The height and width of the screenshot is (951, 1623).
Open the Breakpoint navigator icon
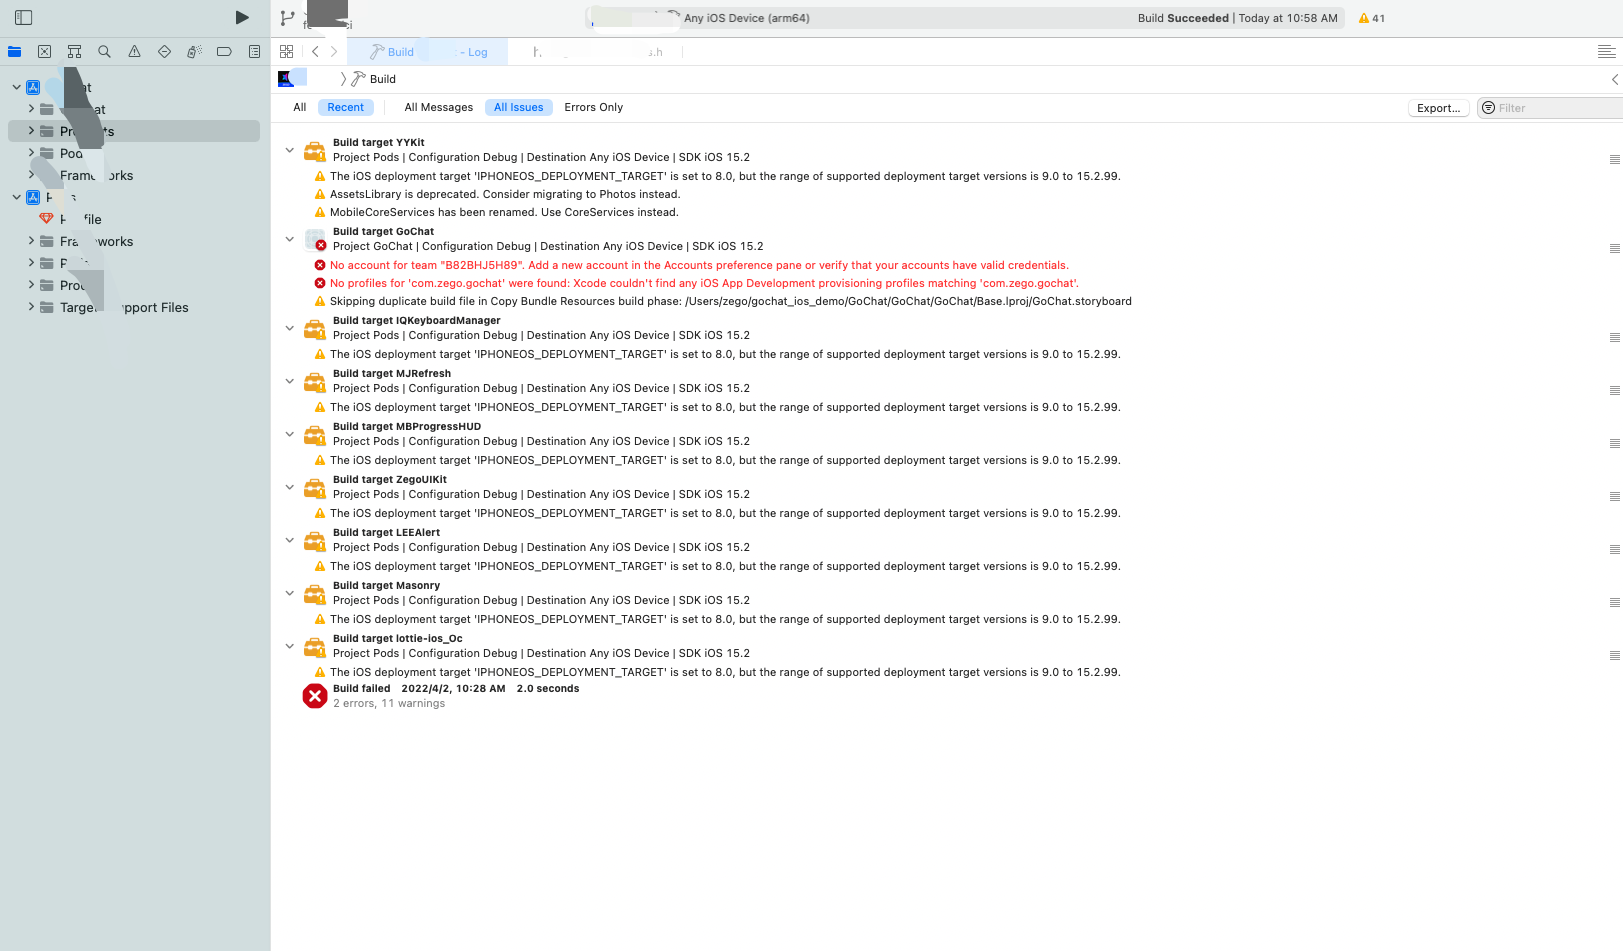click(224, 51)
